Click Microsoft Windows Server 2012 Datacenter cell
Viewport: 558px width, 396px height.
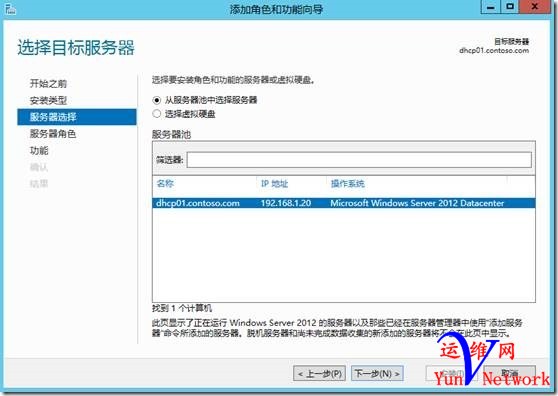tap(417, 203)
